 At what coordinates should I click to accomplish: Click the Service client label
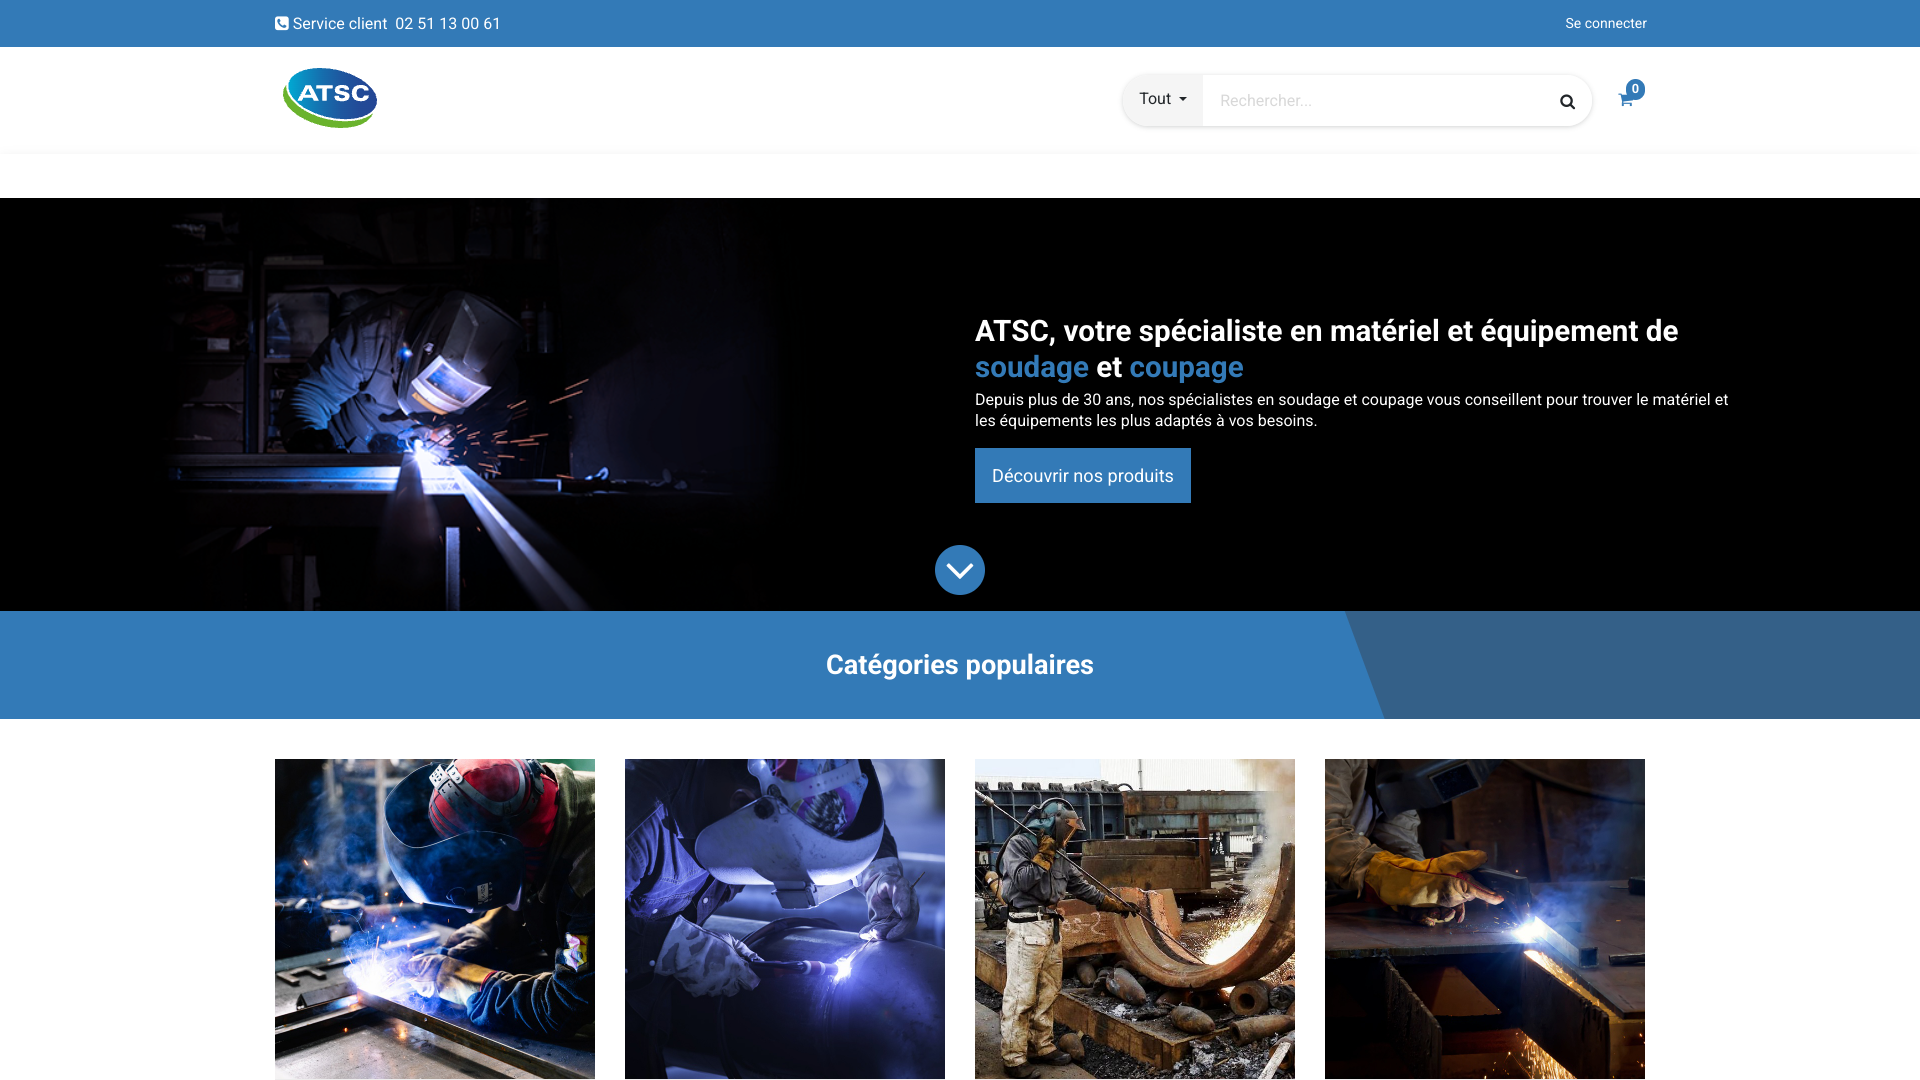(340, 24)
